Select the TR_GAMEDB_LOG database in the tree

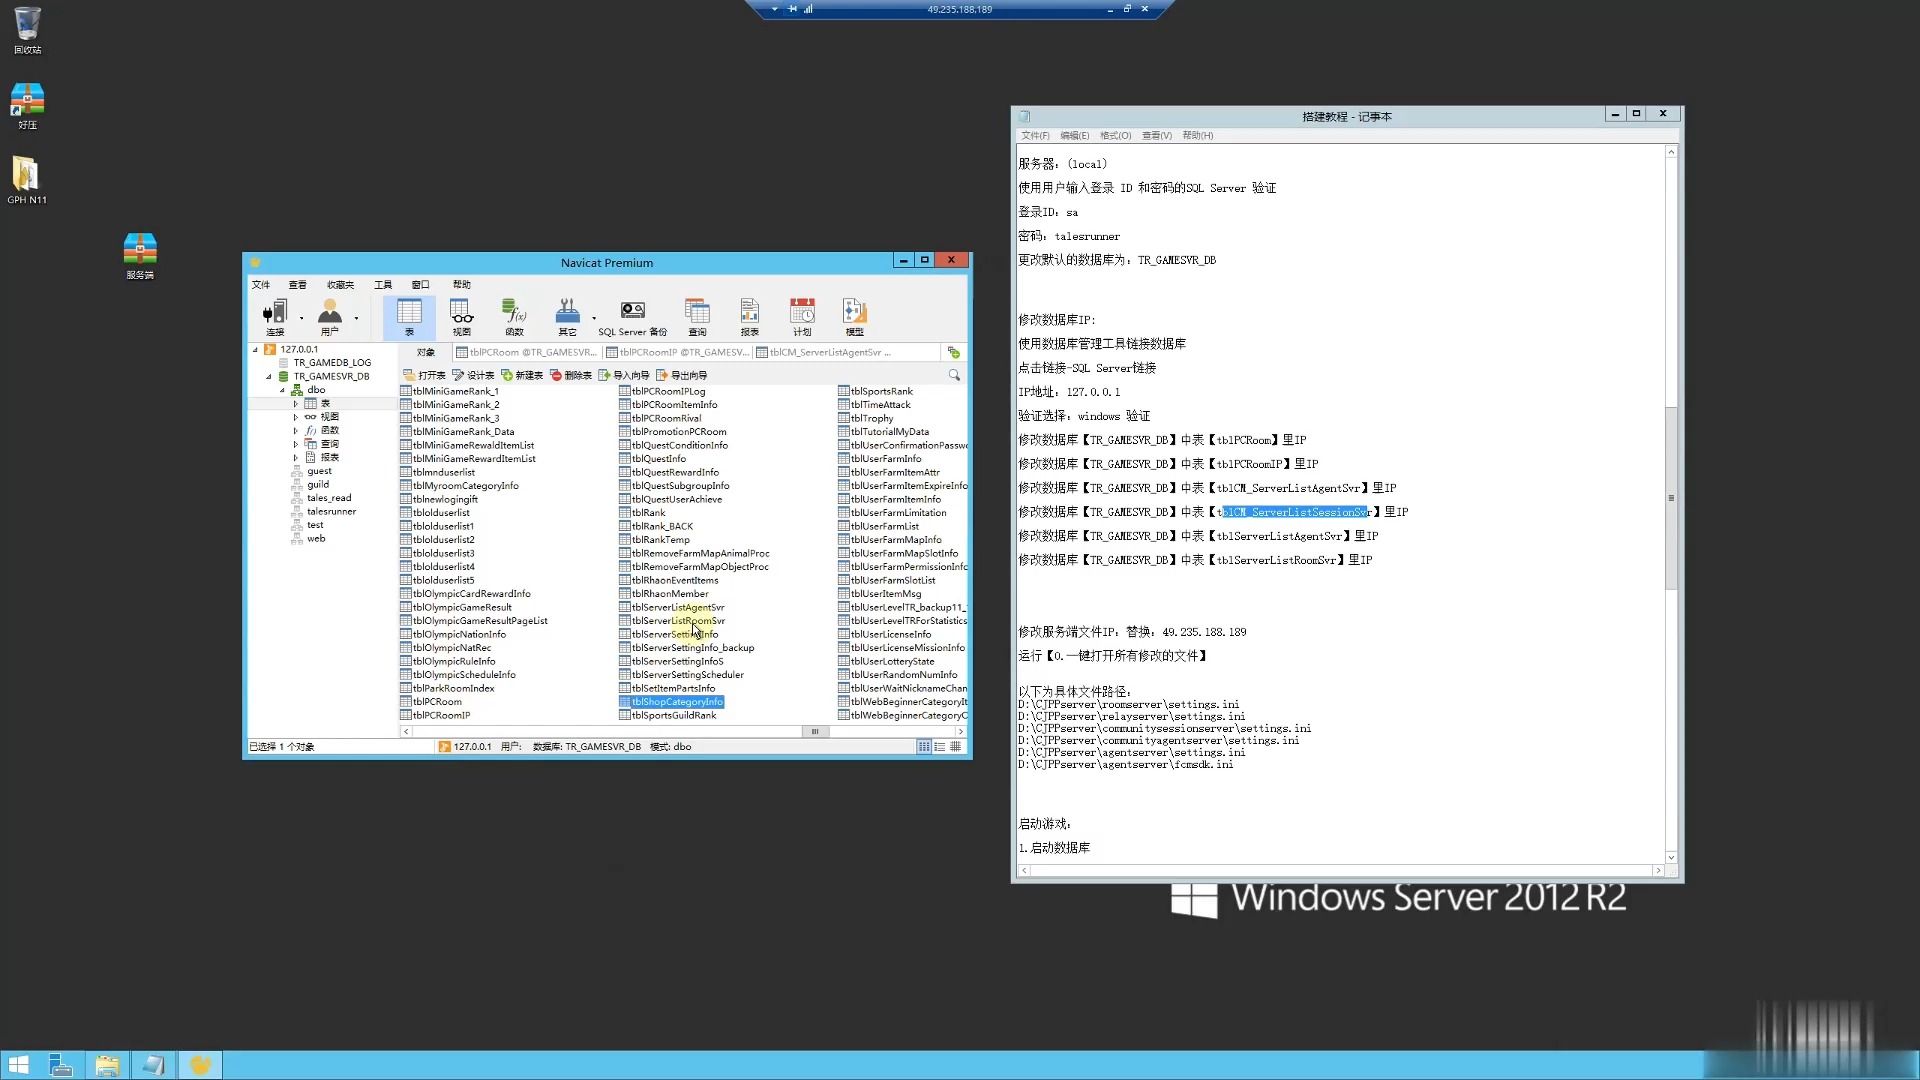[x=332, y=363]
